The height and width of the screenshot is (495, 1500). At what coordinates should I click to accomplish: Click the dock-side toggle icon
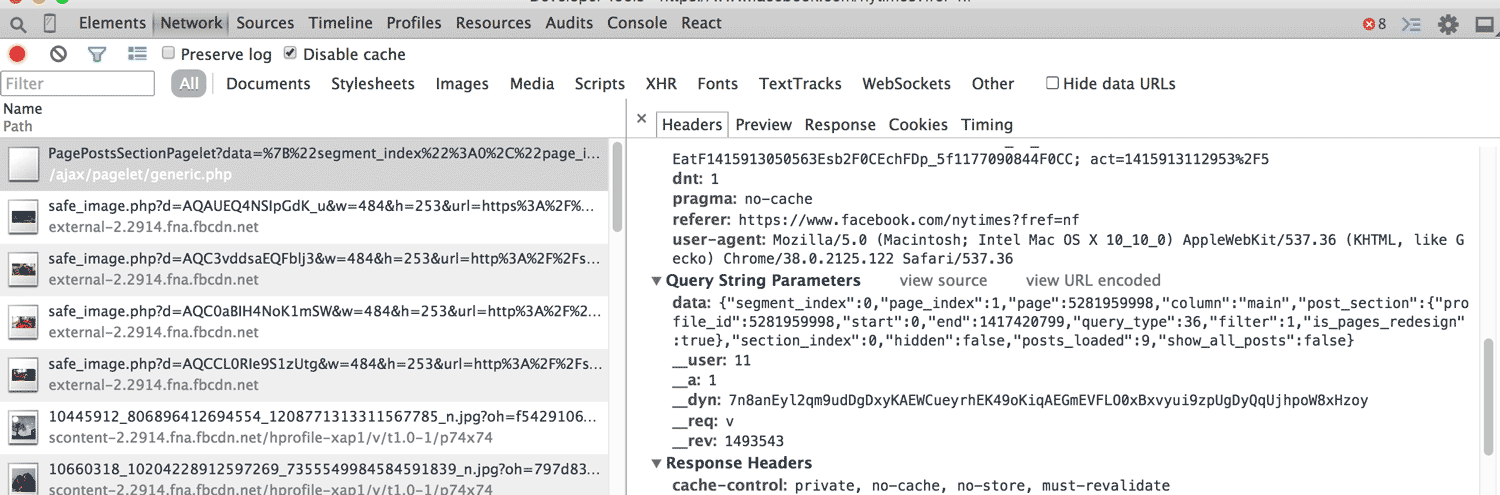point(1484,23)
